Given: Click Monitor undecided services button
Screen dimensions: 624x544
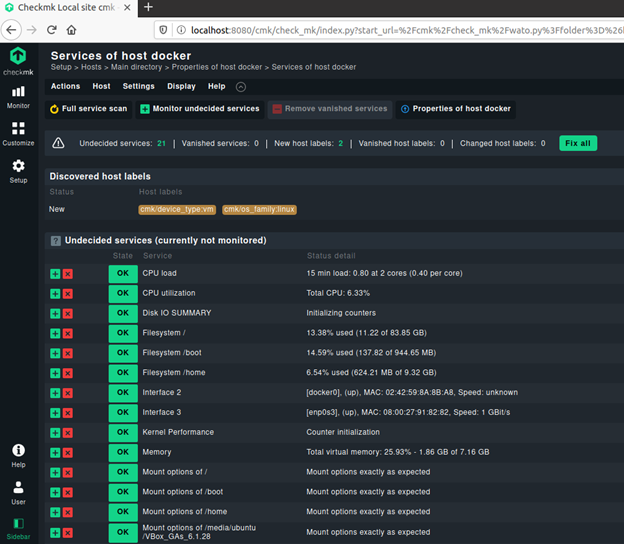Looking at the screenshot, I should (x=199, y=109).
